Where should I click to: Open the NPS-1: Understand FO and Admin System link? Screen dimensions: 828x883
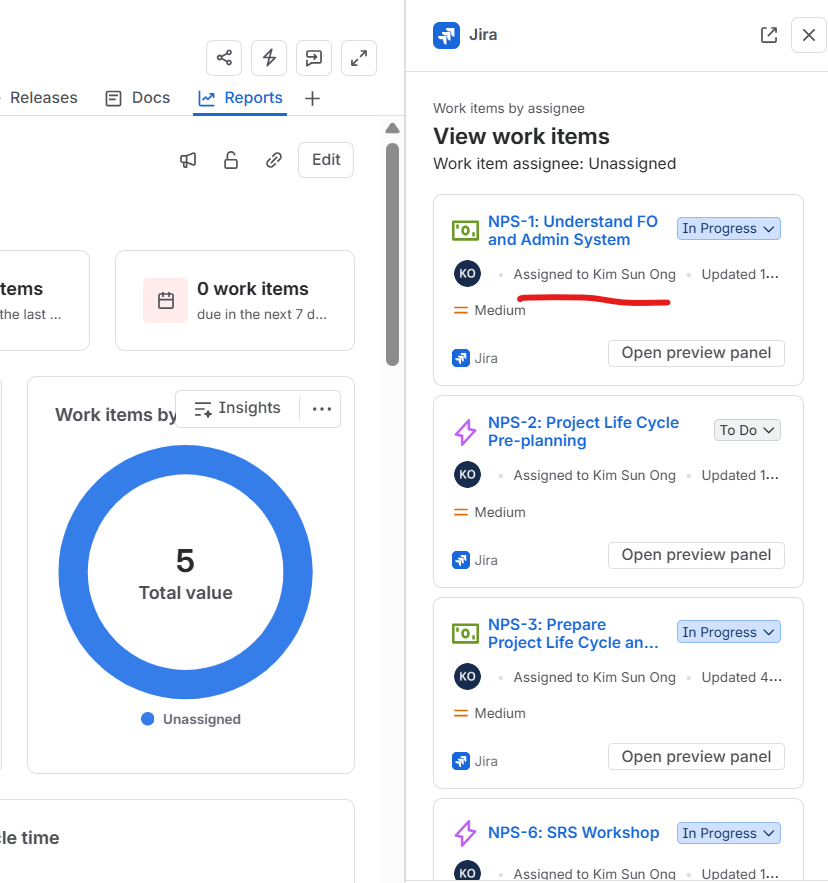(x=573, y=230)
